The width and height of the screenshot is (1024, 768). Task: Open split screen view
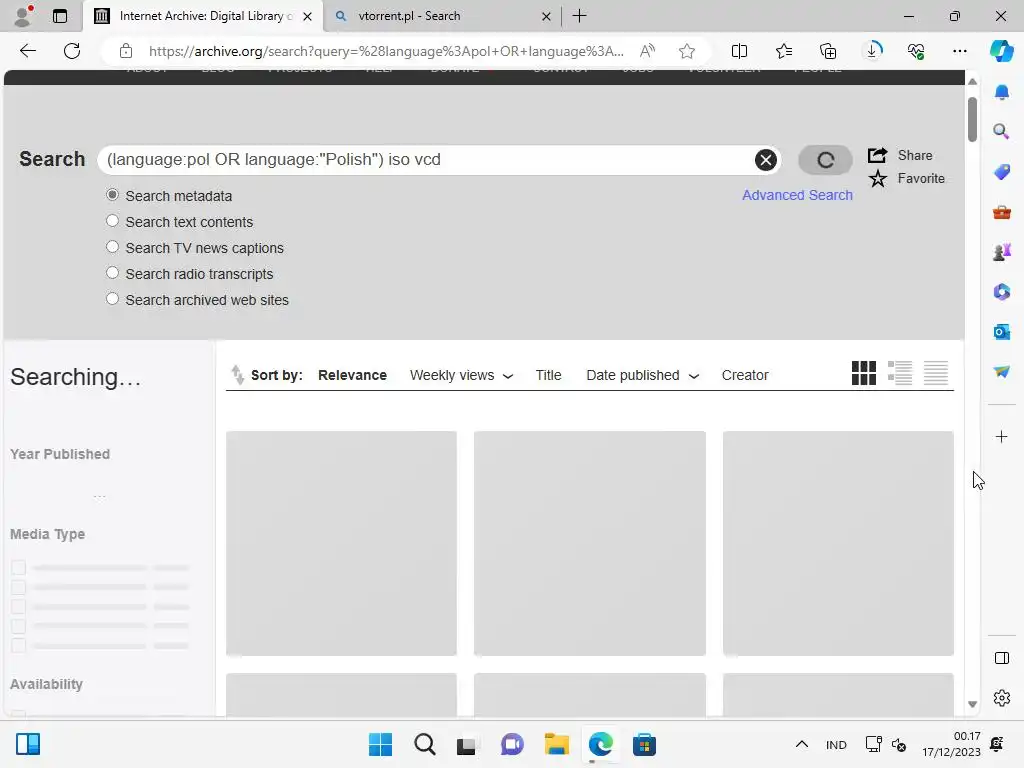[x=739, y=51]
